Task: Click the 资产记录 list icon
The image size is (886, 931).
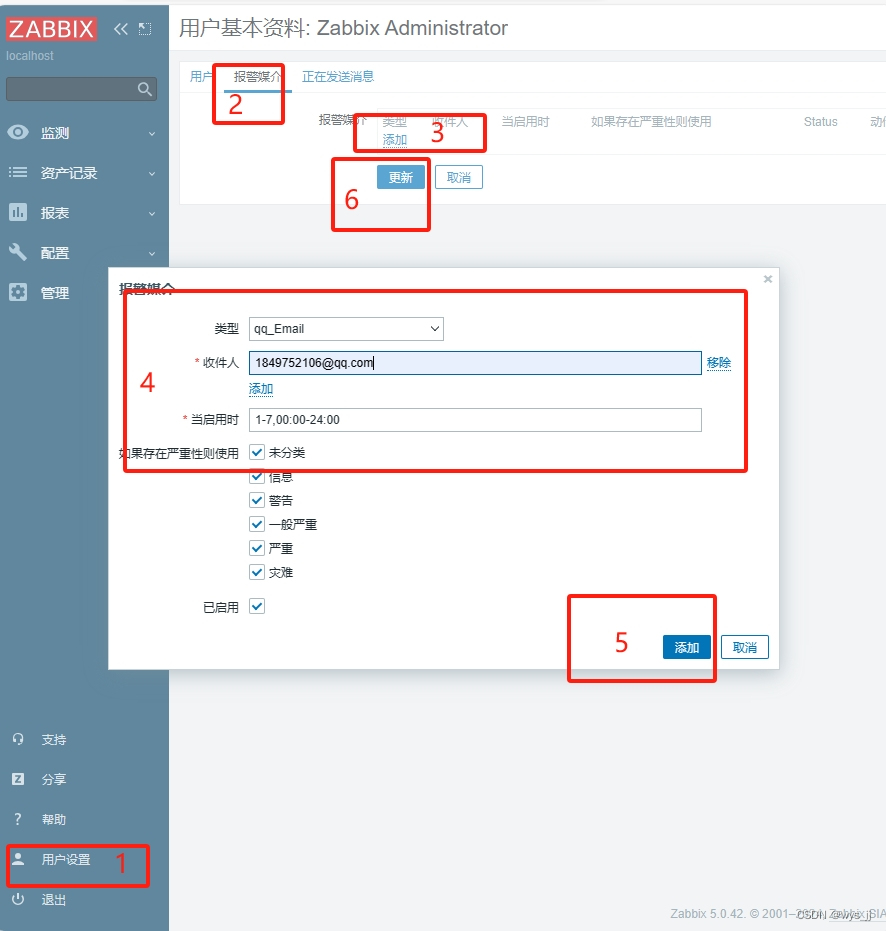Action: [18, 172]
